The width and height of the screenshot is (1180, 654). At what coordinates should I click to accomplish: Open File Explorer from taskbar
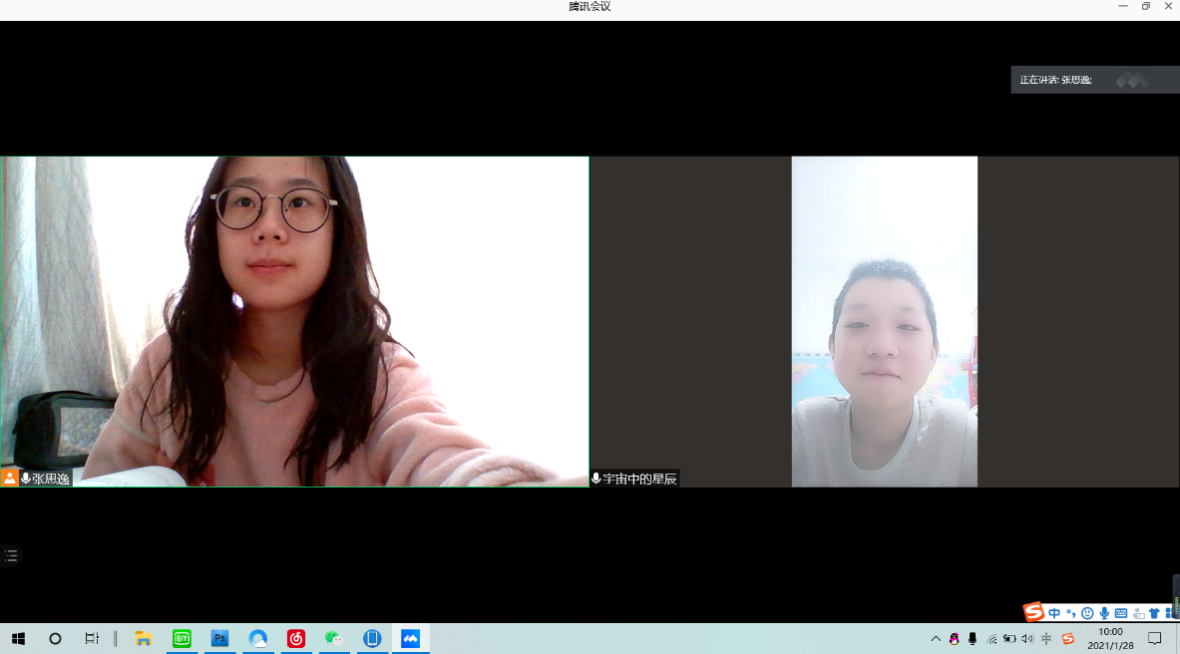pos(143,639)
